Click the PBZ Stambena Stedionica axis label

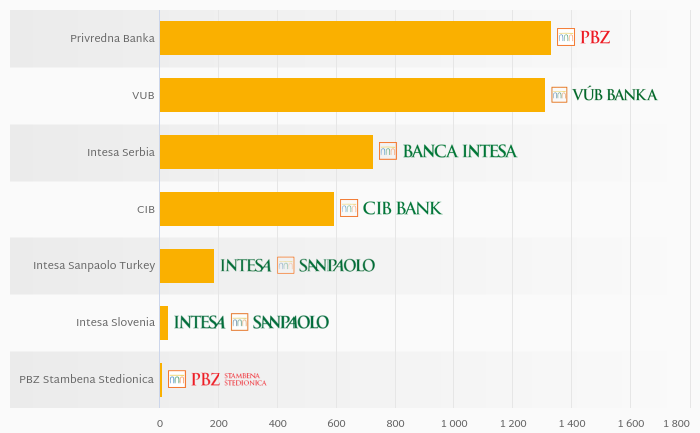coord(87,379)
